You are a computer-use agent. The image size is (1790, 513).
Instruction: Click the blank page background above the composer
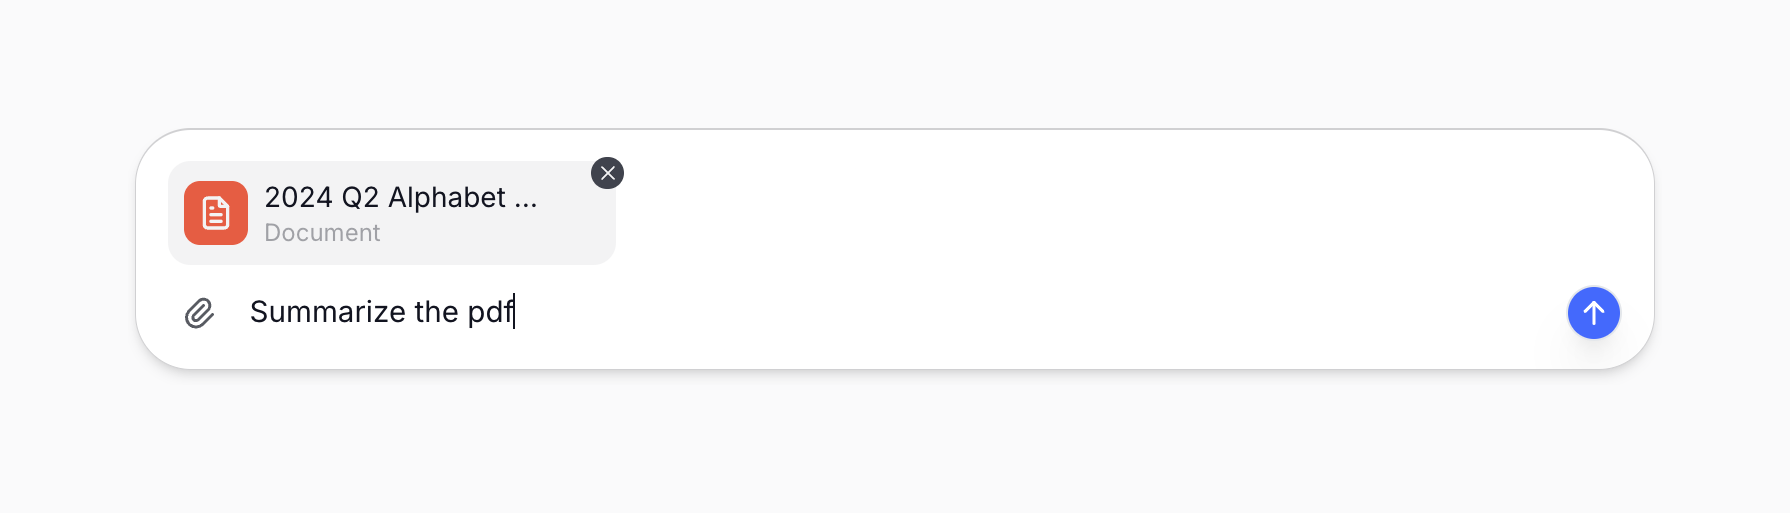[x=895, y=60]
